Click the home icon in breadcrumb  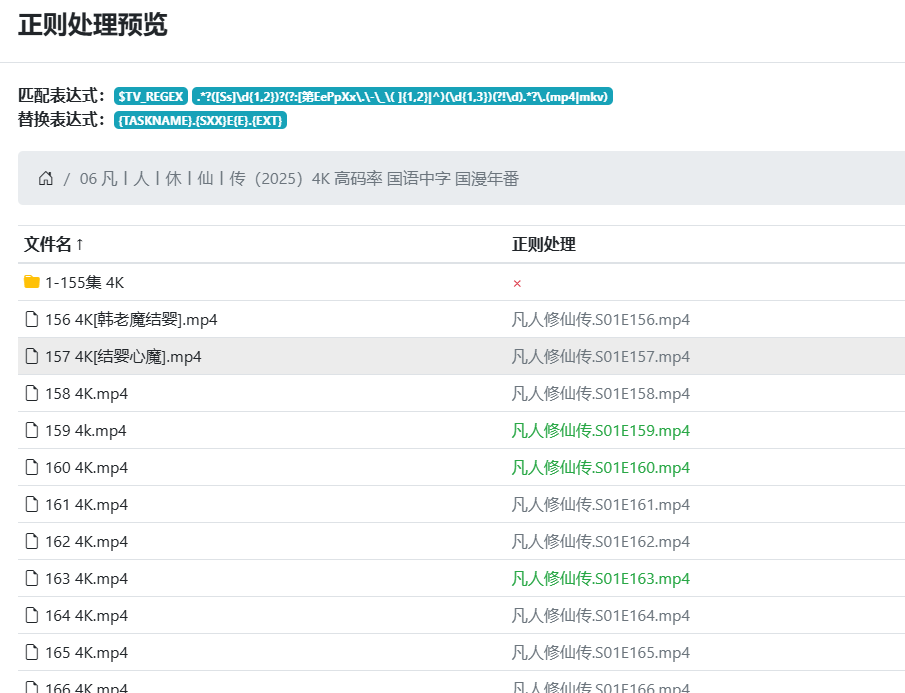[46, 179]
